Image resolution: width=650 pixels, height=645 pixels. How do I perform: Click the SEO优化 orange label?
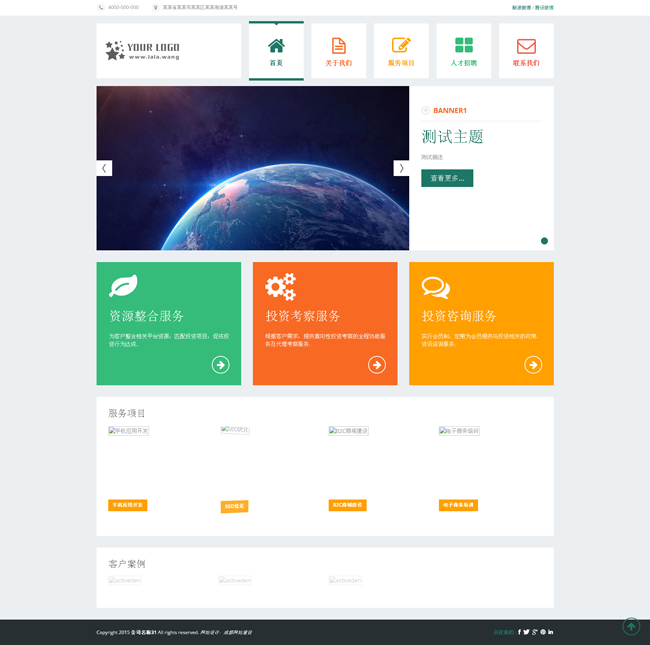pyautogui.click(x=234, y=506)
